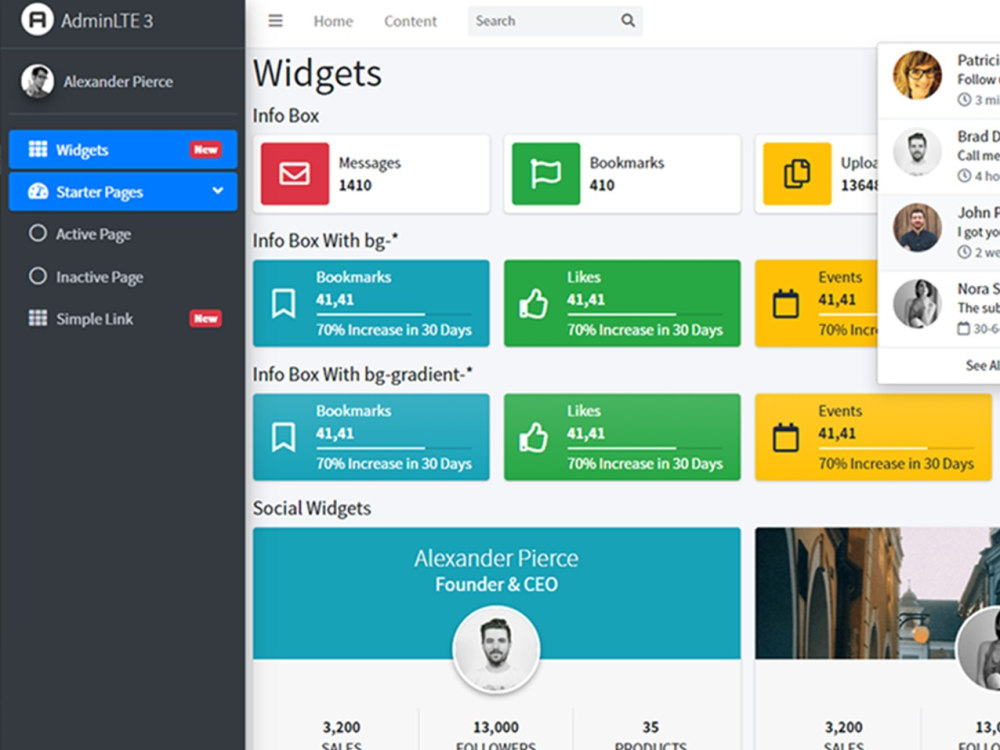
Task: Open the Content menu item
Action: [x=410, y=20]
